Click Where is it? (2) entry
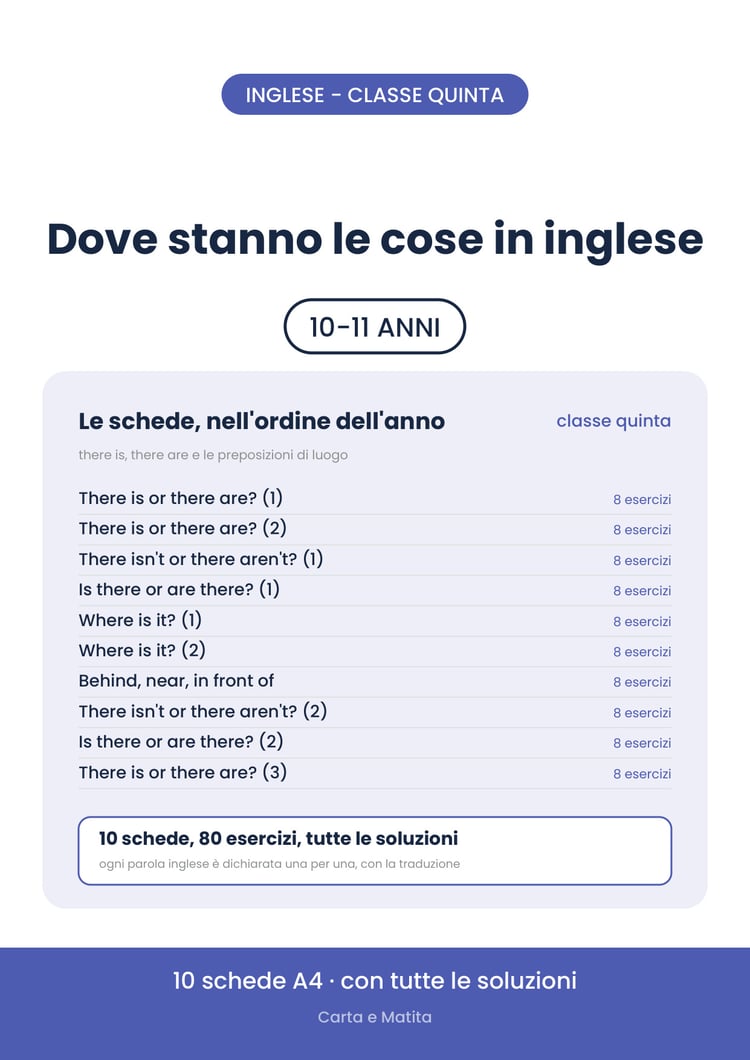The image size is (750, 1060). click(x=375, y=651)
